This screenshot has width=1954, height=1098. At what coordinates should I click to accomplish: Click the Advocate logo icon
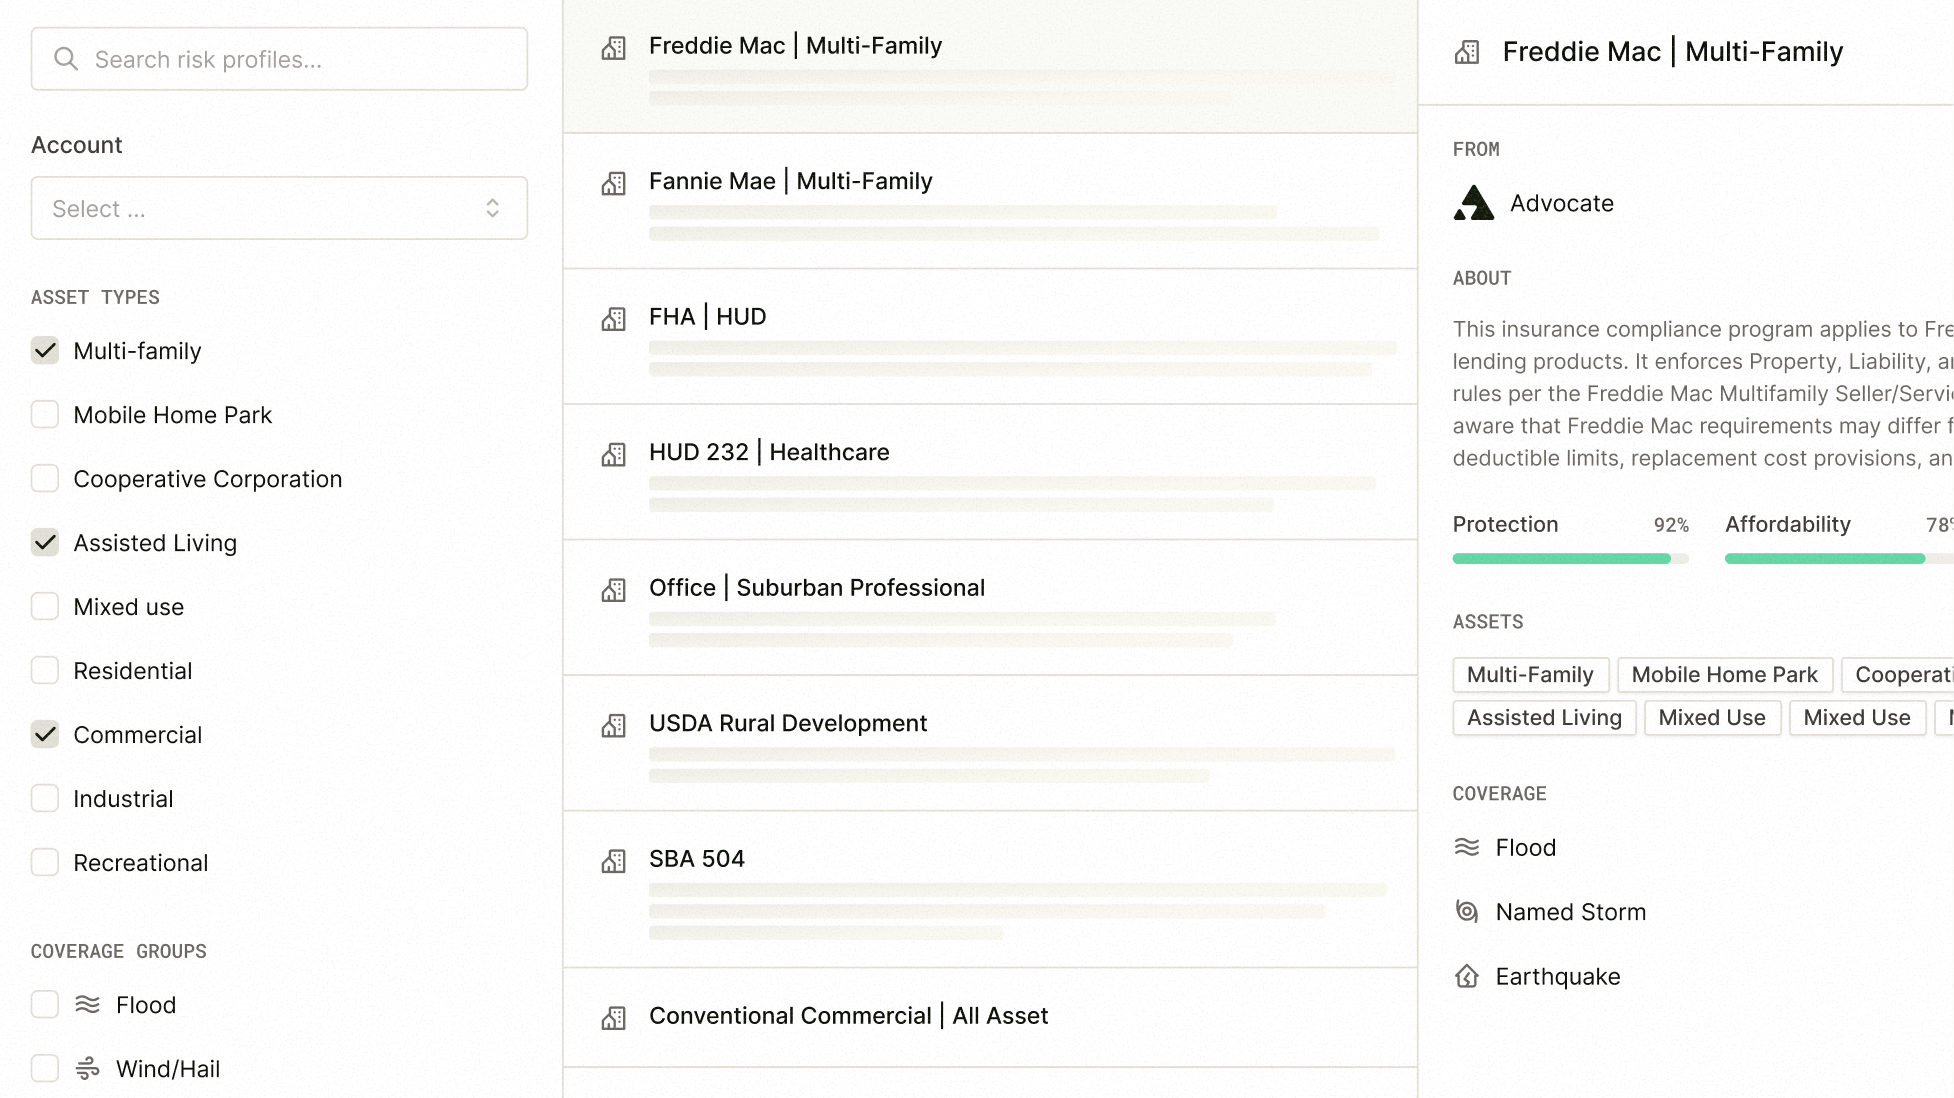1473,203
